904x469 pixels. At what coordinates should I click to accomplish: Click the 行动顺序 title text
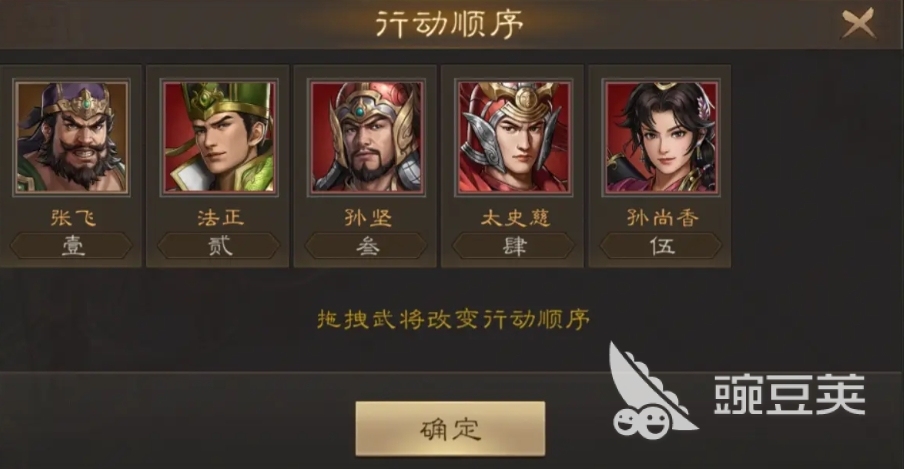click(x=450, y=24)
